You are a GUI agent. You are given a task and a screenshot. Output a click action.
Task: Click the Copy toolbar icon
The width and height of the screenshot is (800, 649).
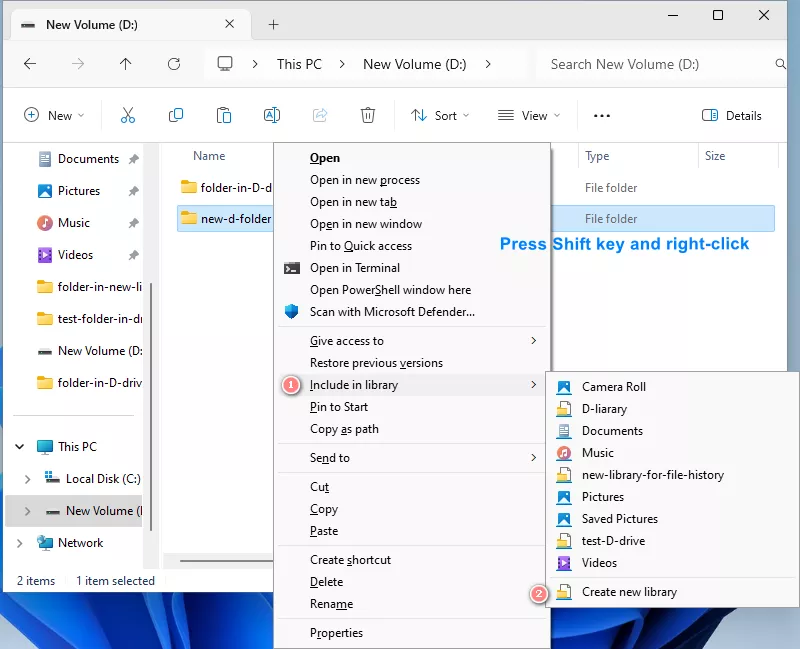coord(176,115)
